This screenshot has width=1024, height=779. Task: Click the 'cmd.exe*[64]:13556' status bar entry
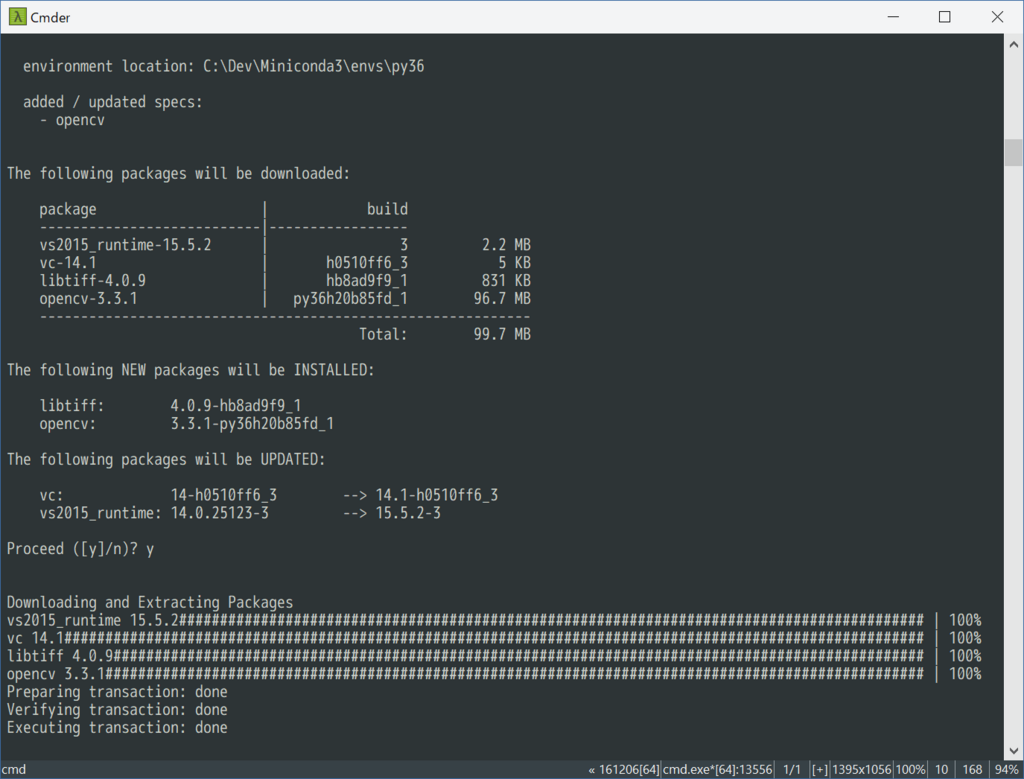click(717, 769)
